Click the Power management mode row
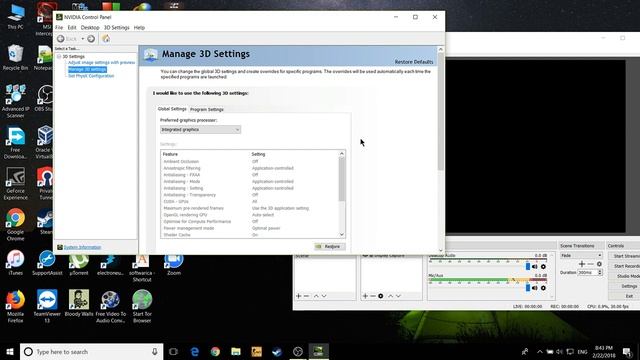Screen dimensions: 640x360 [250, 228]
